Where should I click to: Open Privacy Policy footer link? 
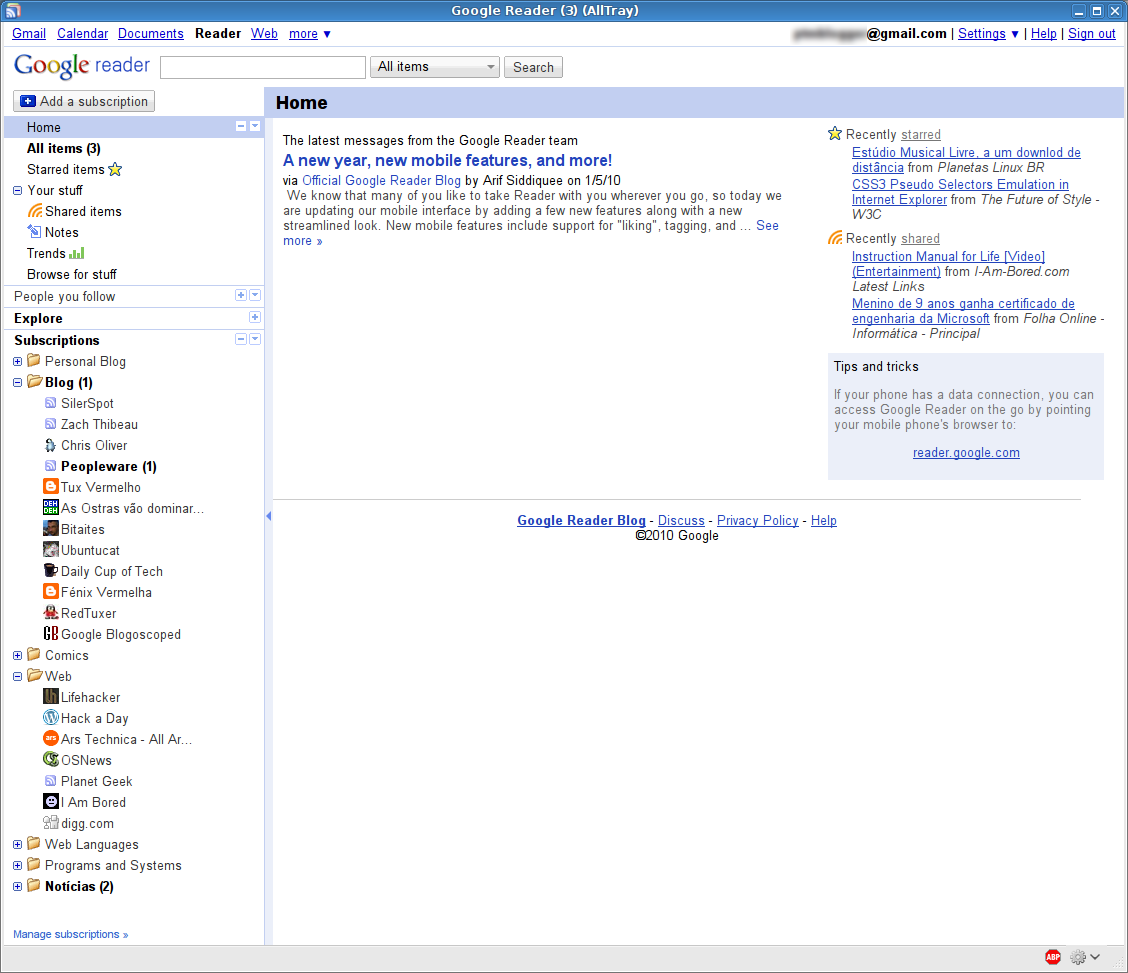point(758,521)
